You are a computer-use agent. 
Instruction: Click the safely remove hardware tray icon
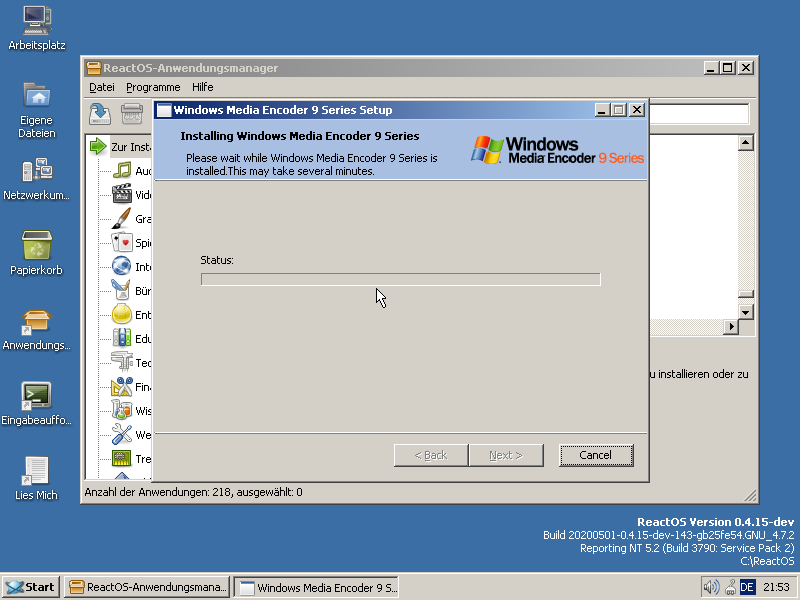click(x=730, y=587)
